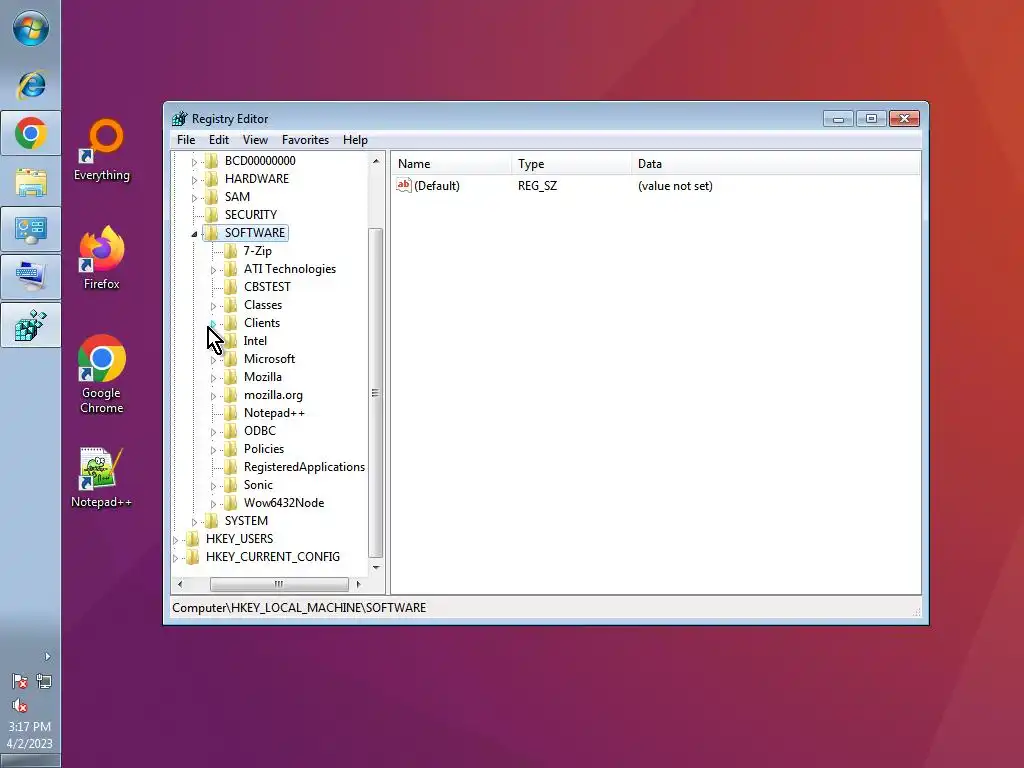Expand the Wow6432Node key

(x=213, y=504)
